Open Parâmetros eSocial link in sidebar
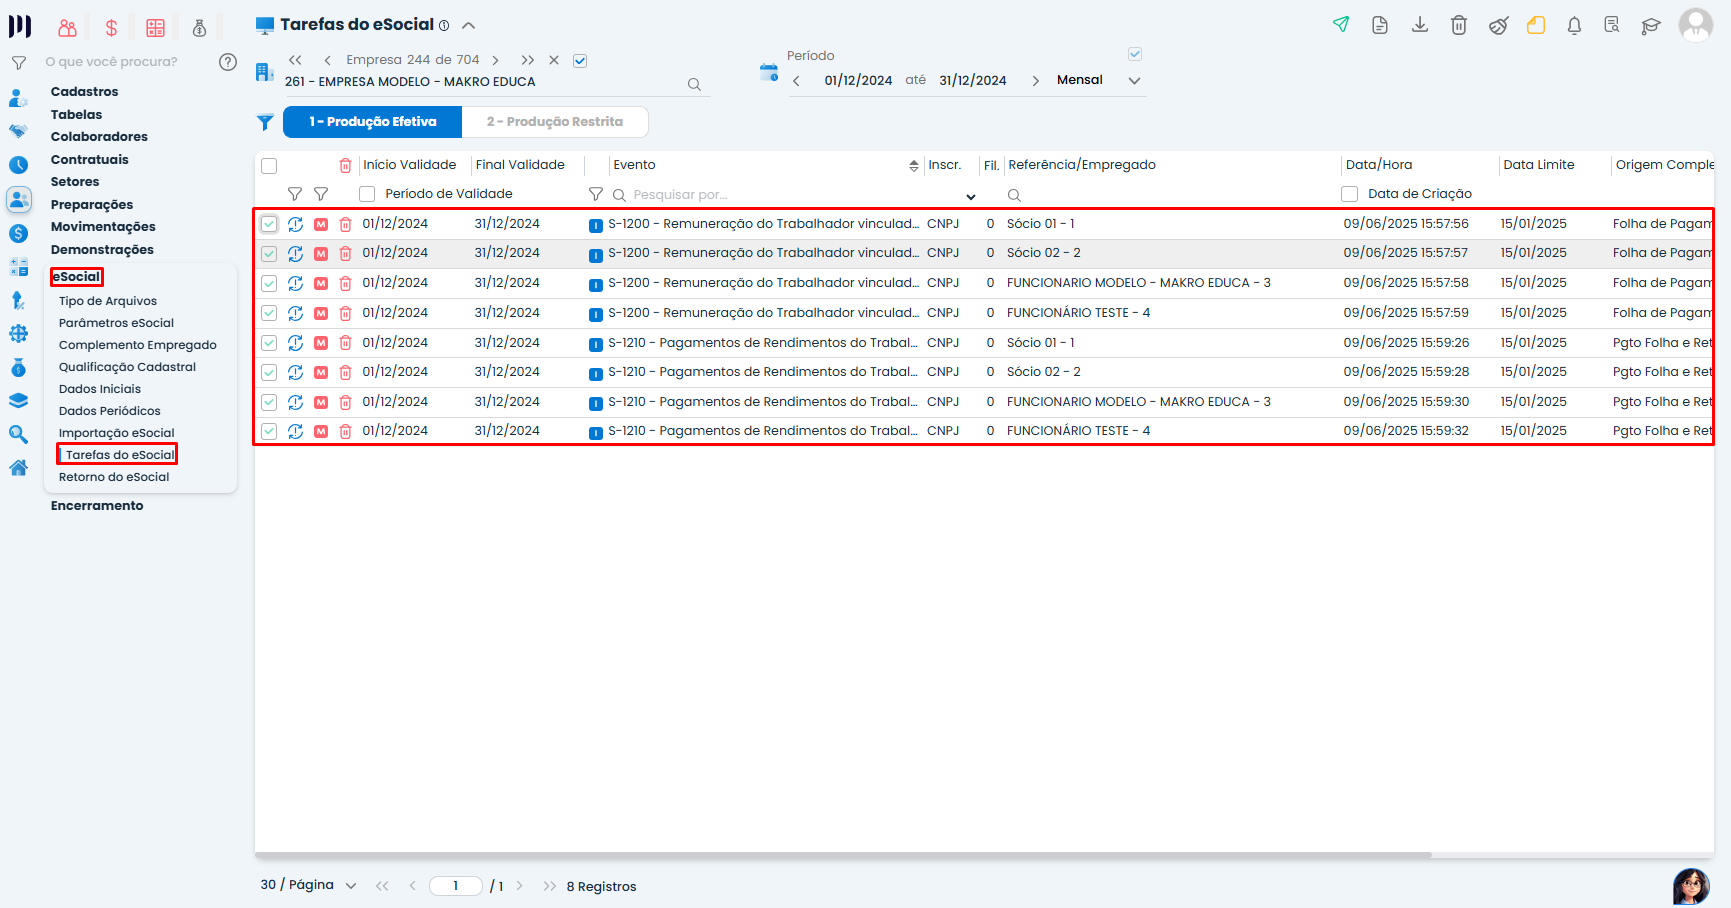 coord(116,323)
